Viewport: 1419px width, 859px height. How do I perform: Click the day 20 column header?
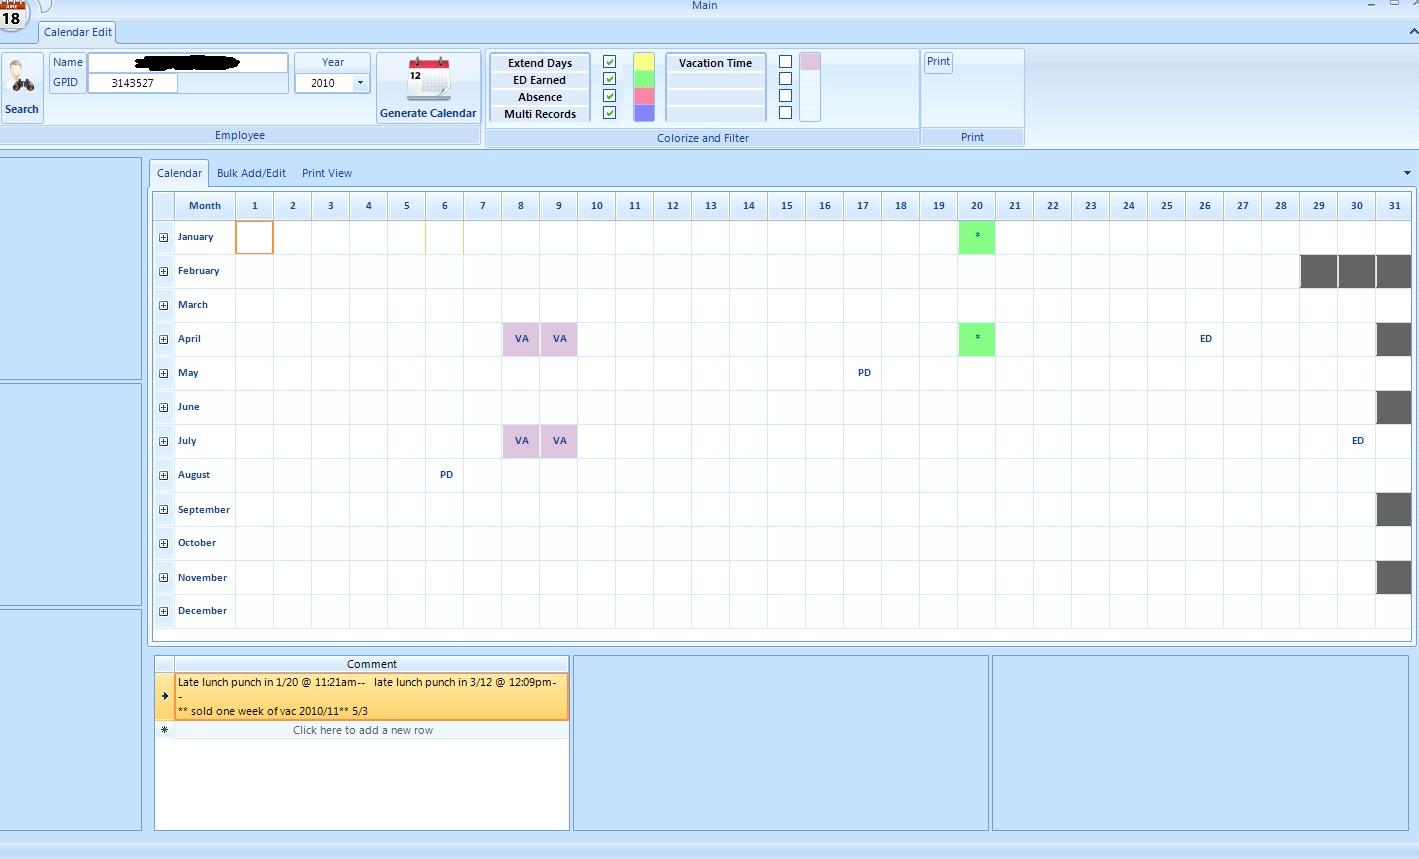977,206
